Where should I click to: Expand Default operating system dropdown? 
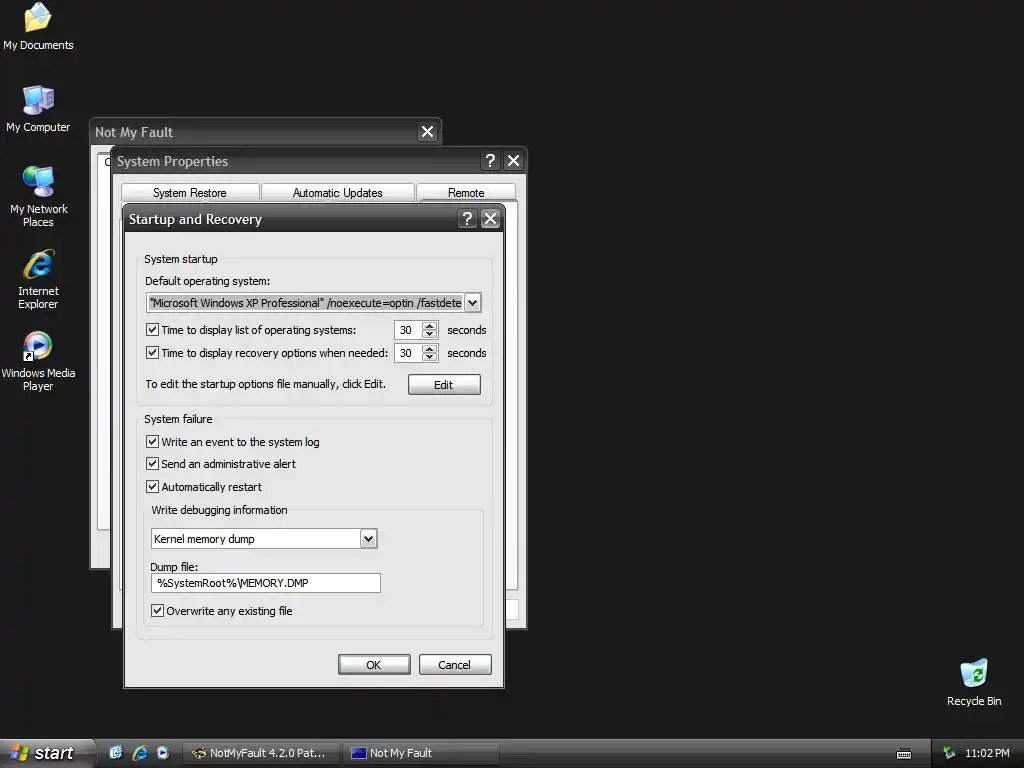473,303
